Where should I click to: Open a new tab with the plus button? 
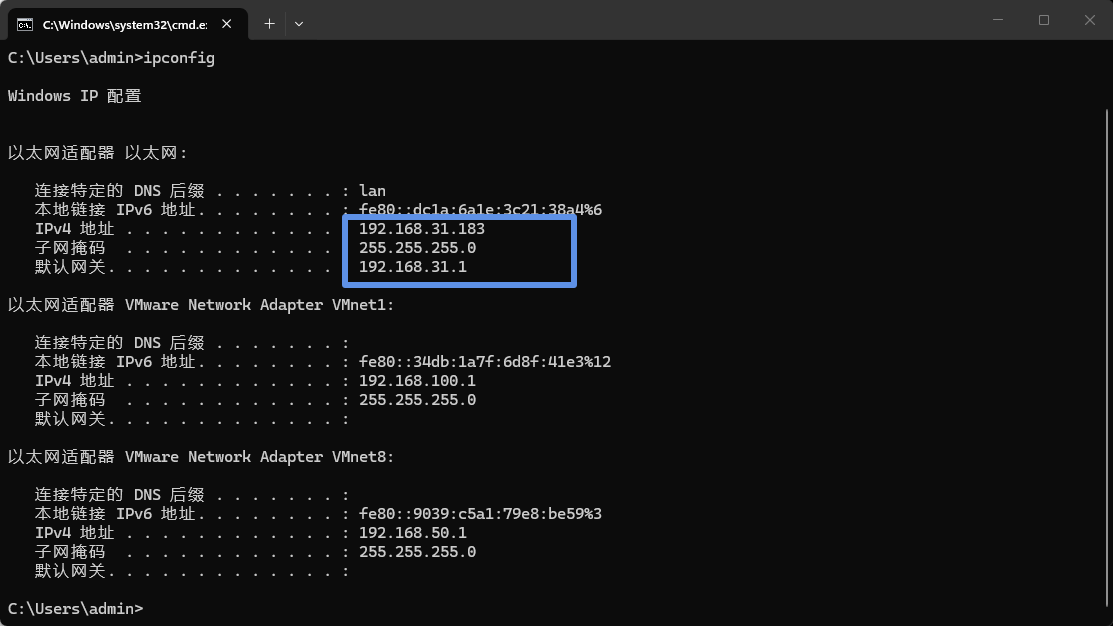(269, 23)
